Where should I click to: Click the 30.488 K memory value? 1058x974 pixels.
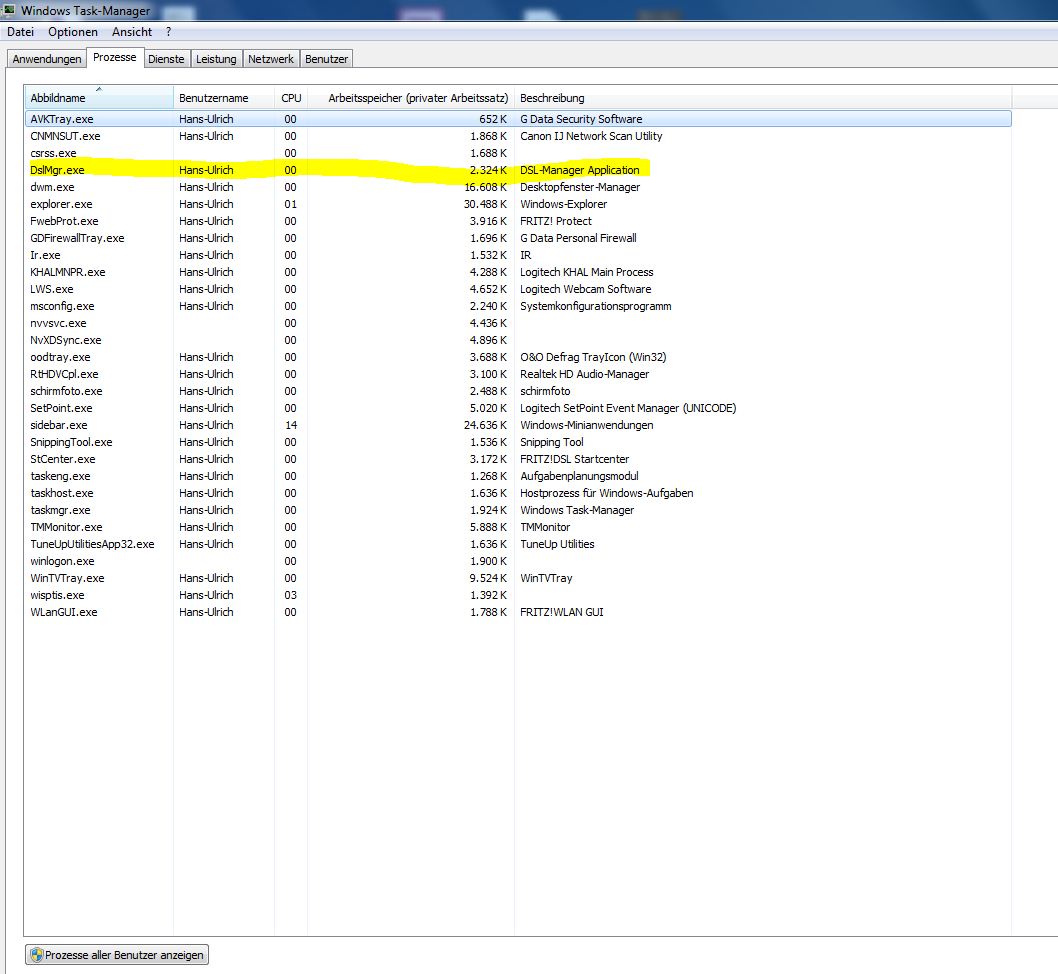tap(485, 204)
